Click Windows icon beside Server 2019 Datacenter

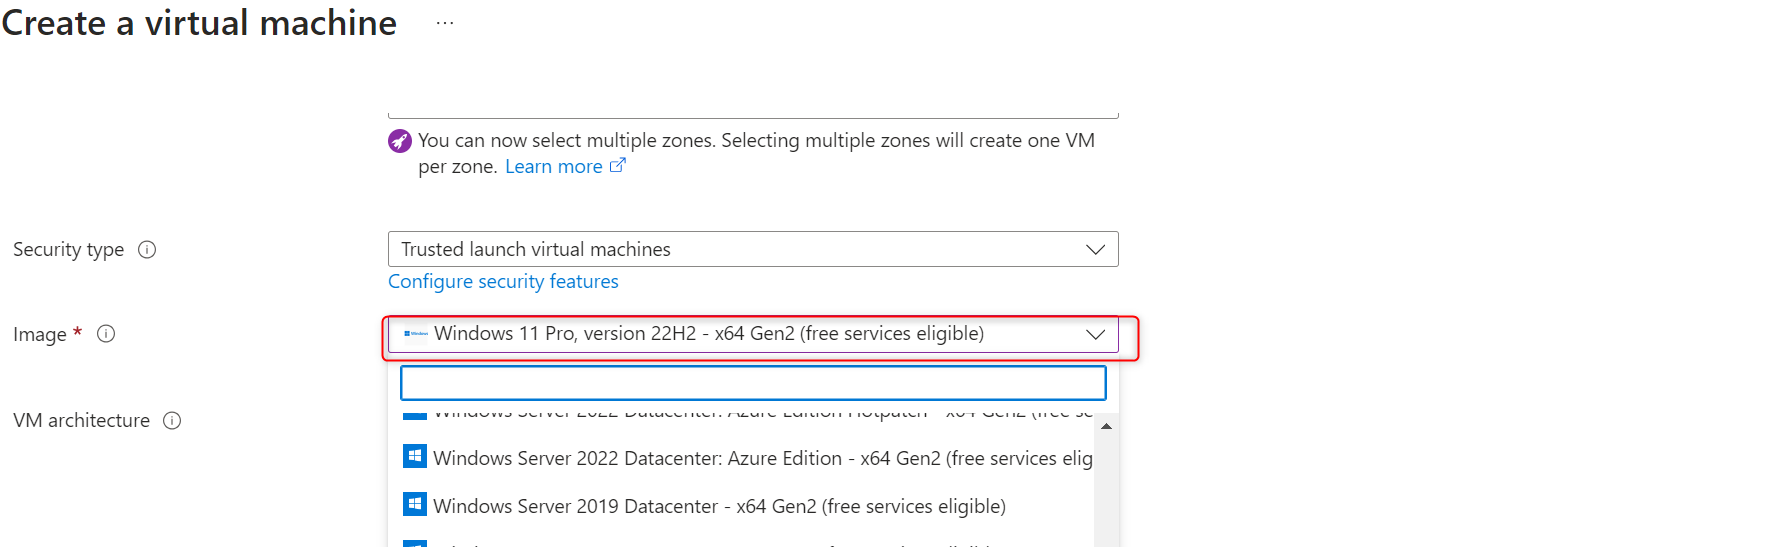pos(414,505)
